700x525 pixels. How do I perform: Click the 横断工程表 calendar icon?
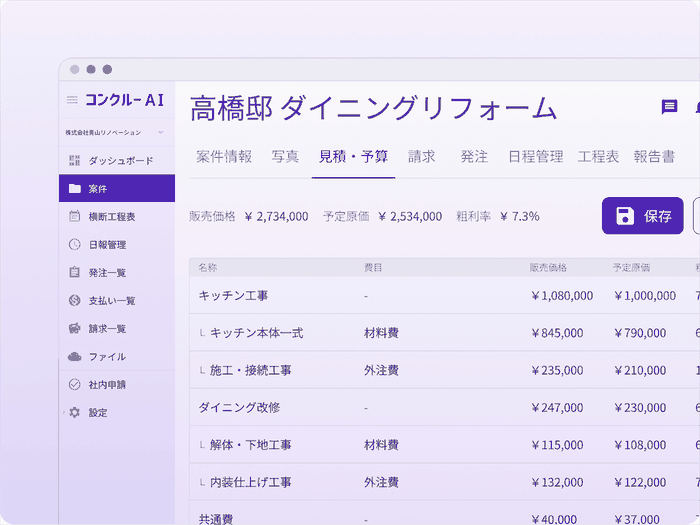[74, 216]
